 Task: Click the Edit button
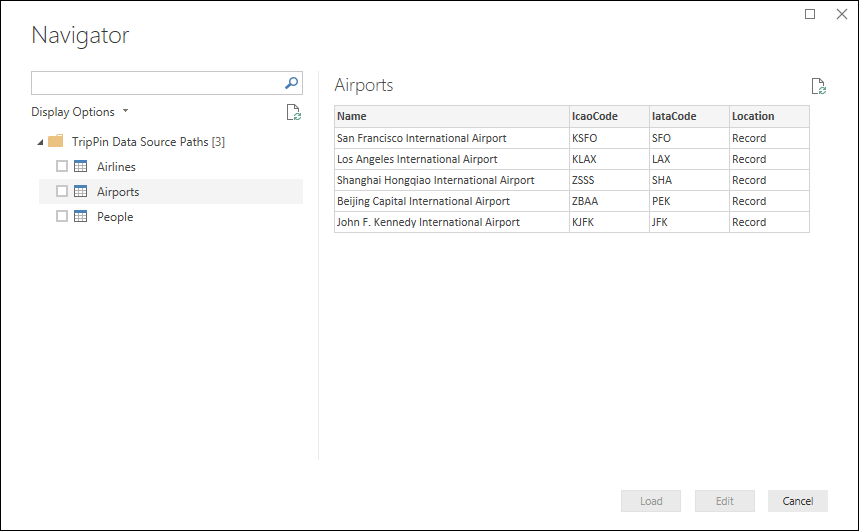[x=725, y=501]
